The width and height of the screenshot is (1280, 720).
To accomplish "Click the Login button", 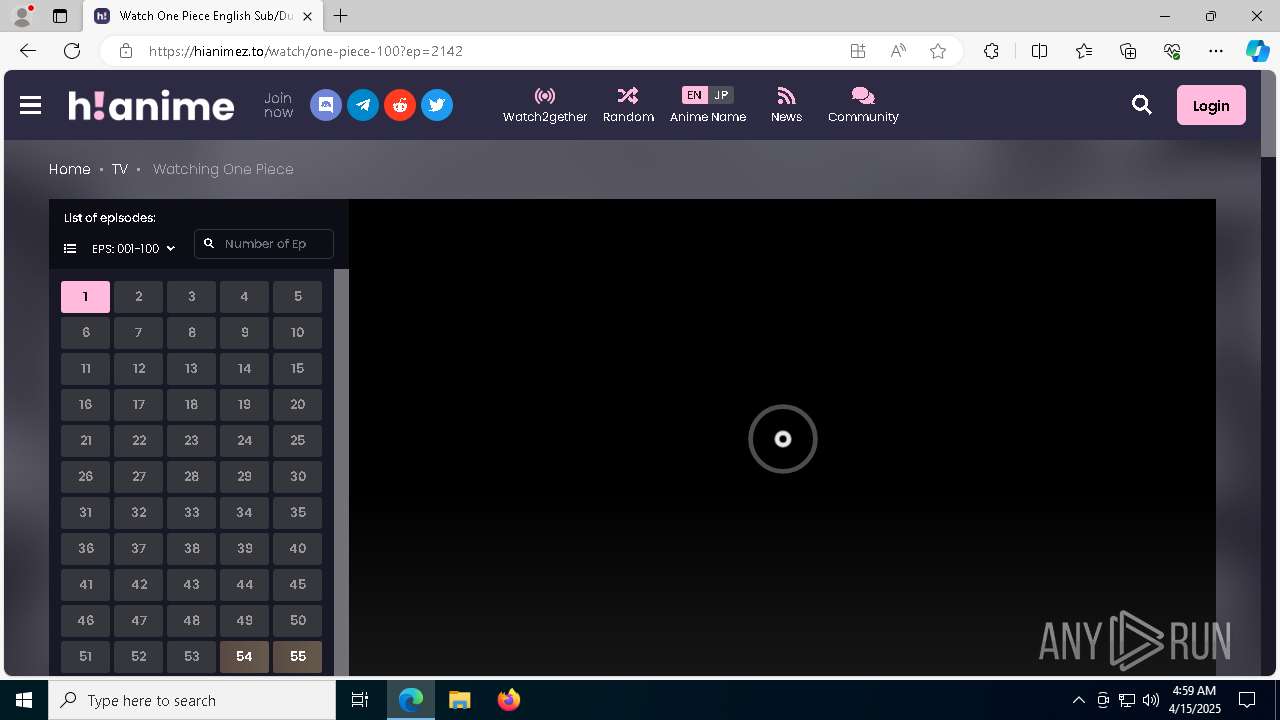I will (1211, 105).
